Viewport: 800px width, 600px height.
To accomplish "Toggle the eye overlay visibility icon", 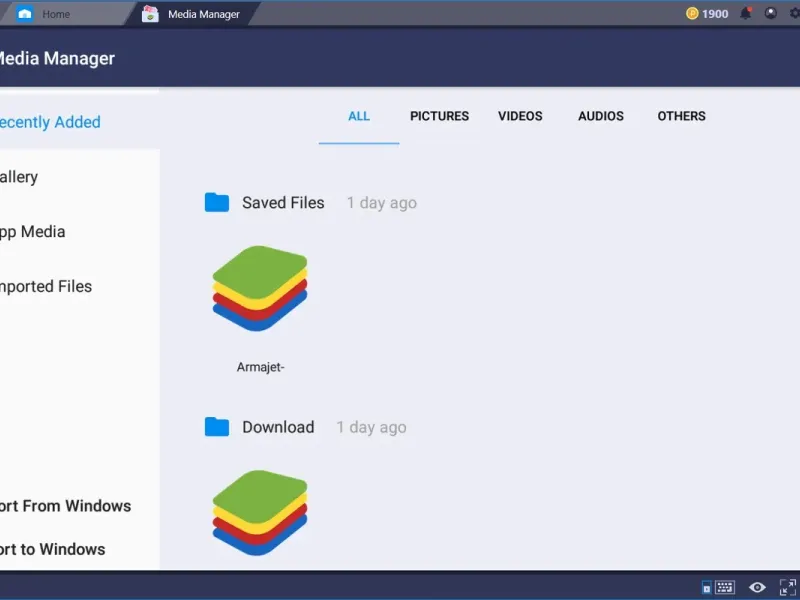I will coord(757,588).
